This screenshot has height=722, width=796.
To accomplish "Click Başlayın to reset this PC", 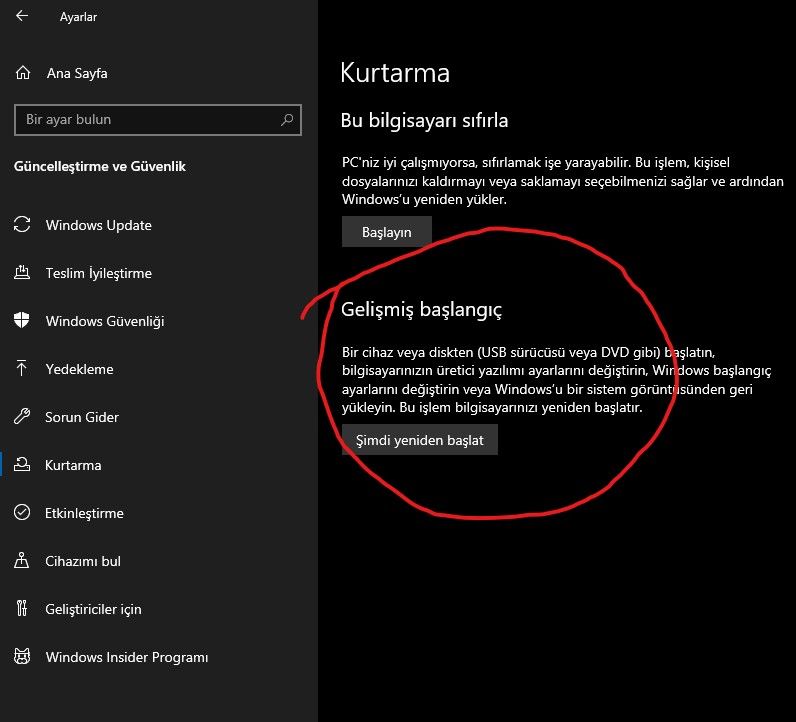I will pyautogui.click(x=387, y=232).
